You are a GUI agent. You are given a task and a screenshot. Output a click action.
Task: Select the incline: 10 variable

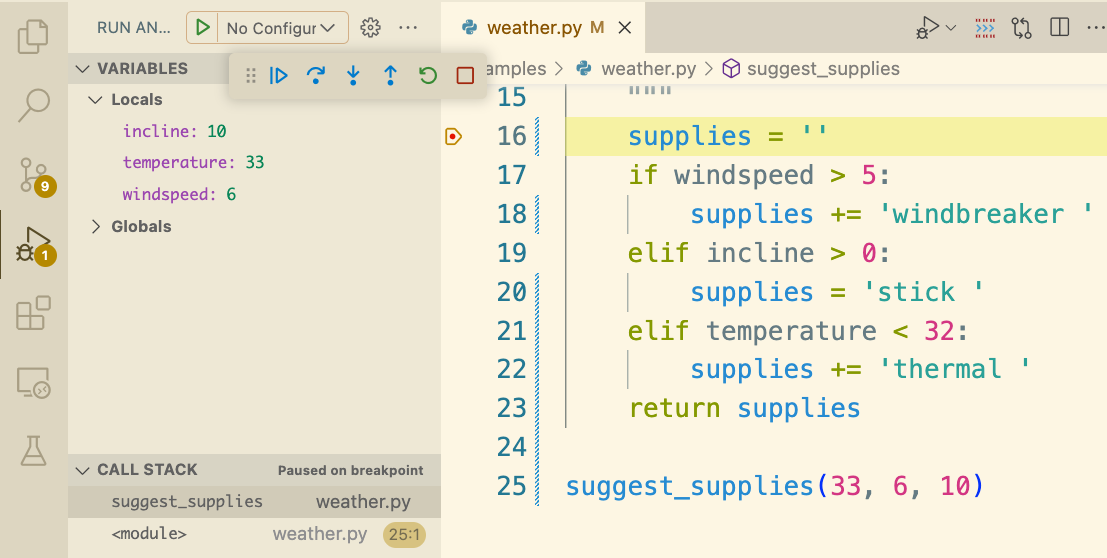(254, 131)
